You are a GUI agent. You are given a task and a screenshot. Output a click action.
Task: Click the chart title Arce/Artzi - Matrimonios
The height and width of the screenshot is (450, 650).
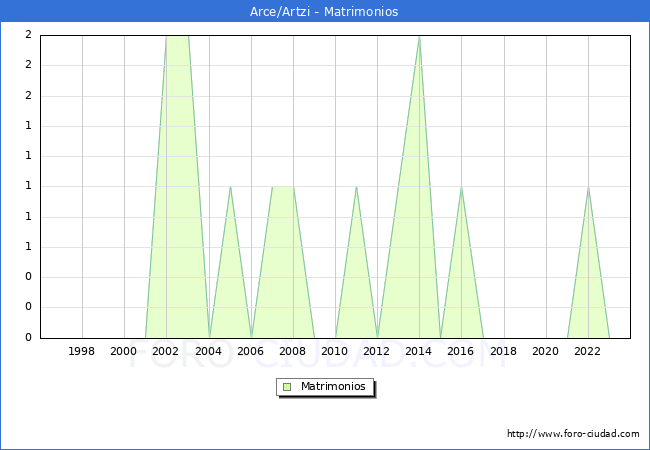click(324, 12)
